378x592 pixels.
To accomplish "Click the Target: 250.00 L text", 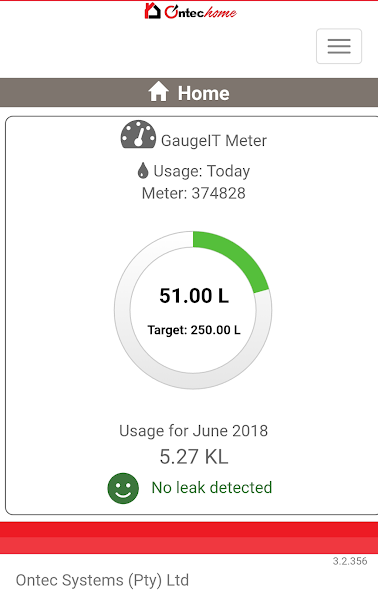I will point(194,330).
